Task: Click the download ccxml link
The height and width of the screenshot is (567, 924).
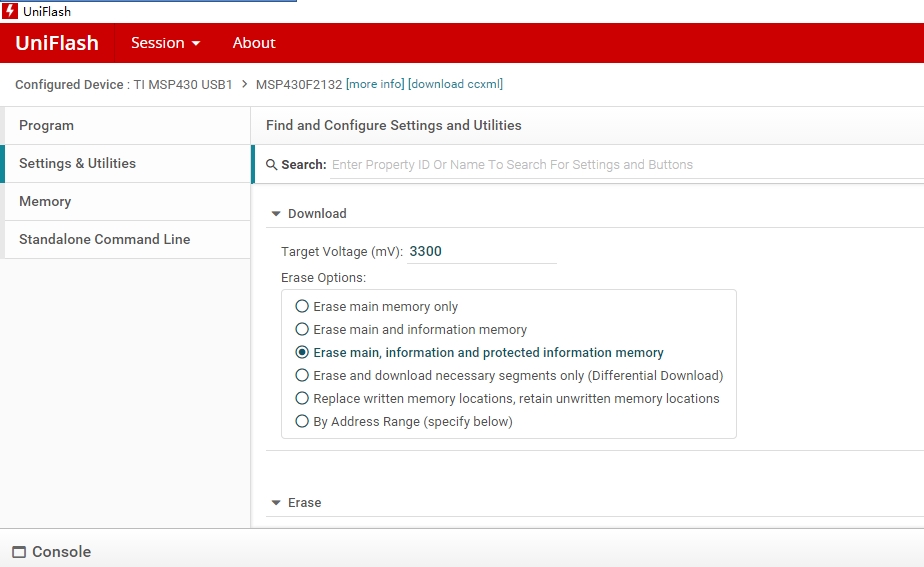Action: [455, 85]
